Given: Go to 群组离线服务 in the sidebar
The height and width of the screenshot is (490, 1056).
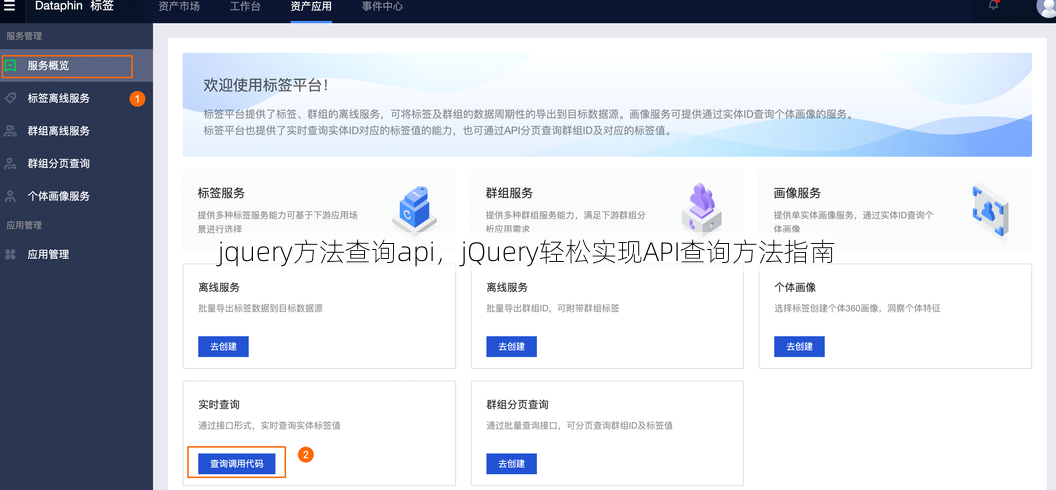Looking at the screenshot, I should tap(76, 131).
